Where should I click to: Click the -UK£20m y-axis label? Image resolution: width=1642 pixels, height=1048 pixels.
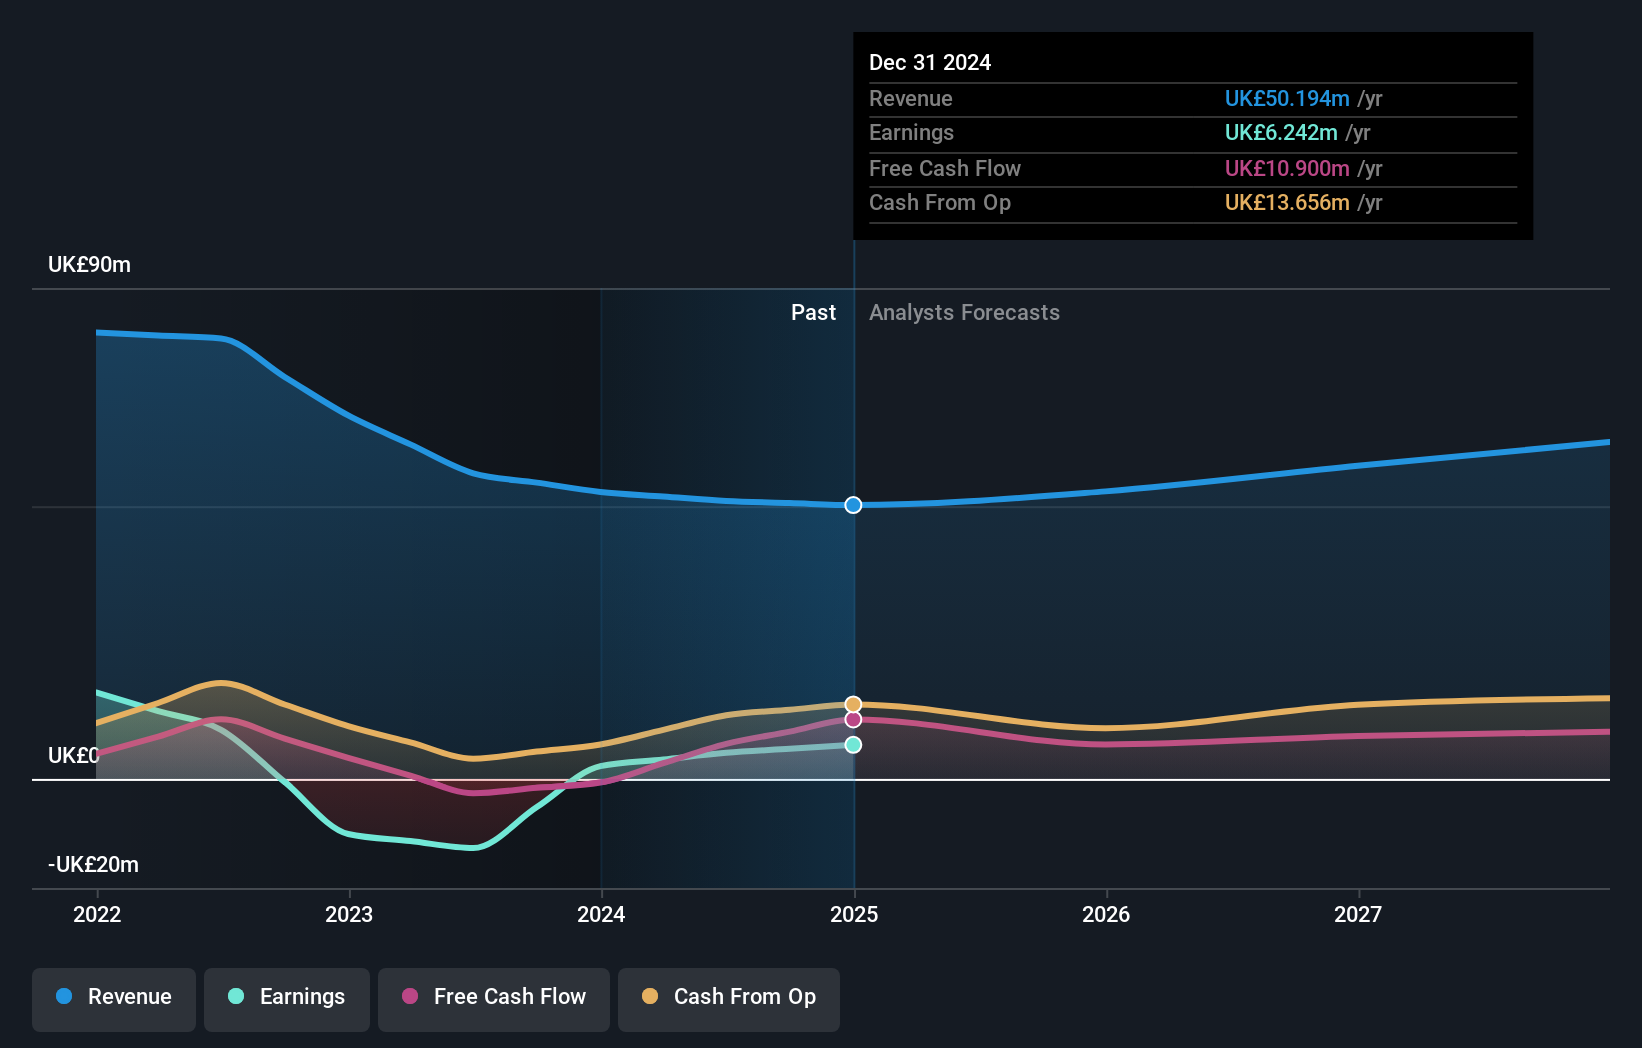click(93, 865)
